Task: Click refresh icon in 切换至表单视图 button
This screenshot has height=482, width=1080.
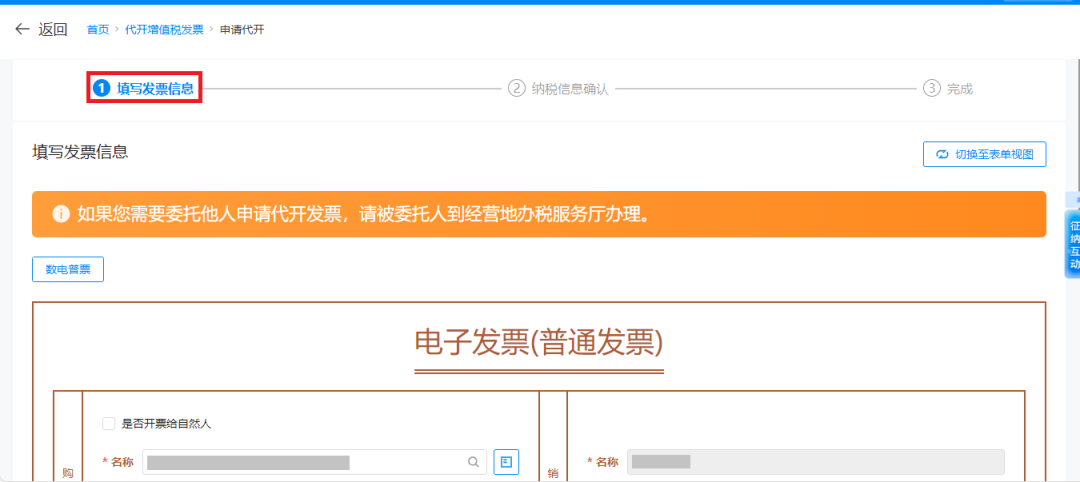Action: [942, 154]
